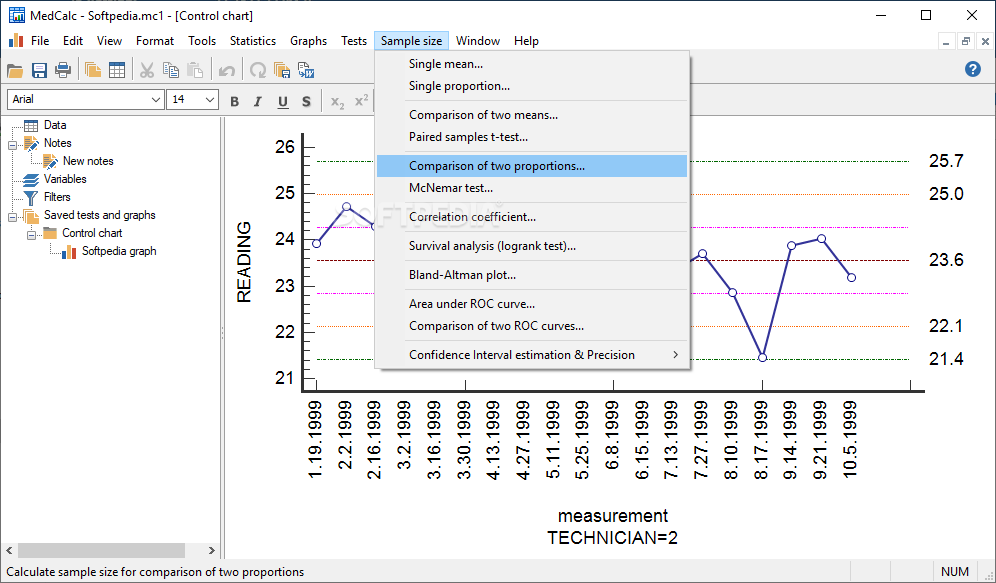Viewport: 996px width, 583px height.
Task: Click the Recall dialog circular arrow icon
Action: (x=258, y=70)
